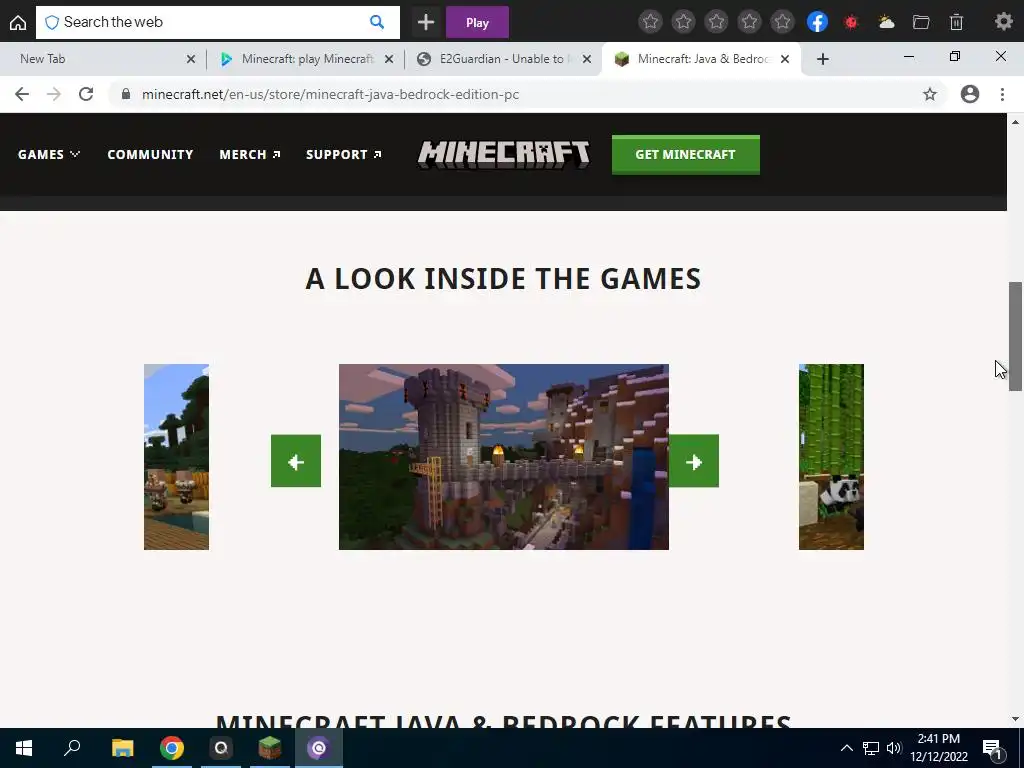Click the castle screenshot in carousel
1024x768 pixels.
pos(504,457)
